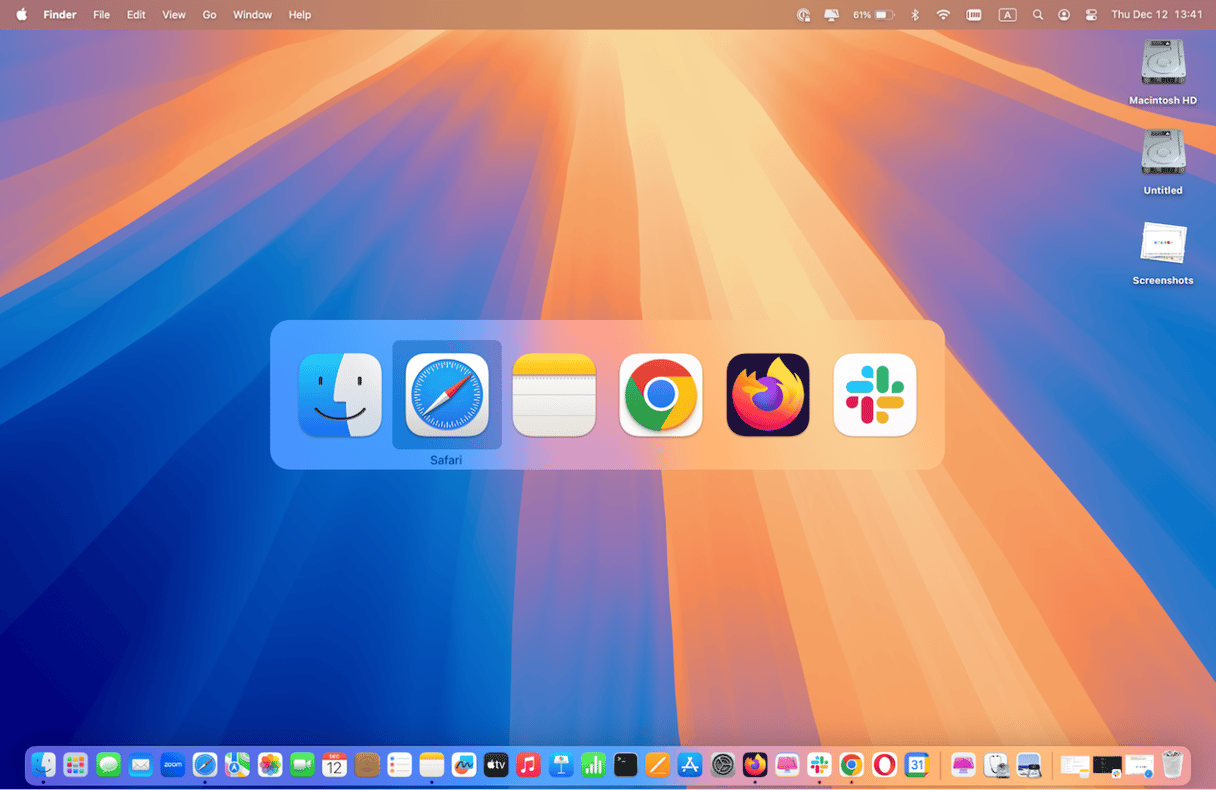Image resolution: width=1216 pixels, height=790 pixels.
Task: Open the Bluetooth menu in the menu bar
Action: pyautogui.click(x=914, y=15)
